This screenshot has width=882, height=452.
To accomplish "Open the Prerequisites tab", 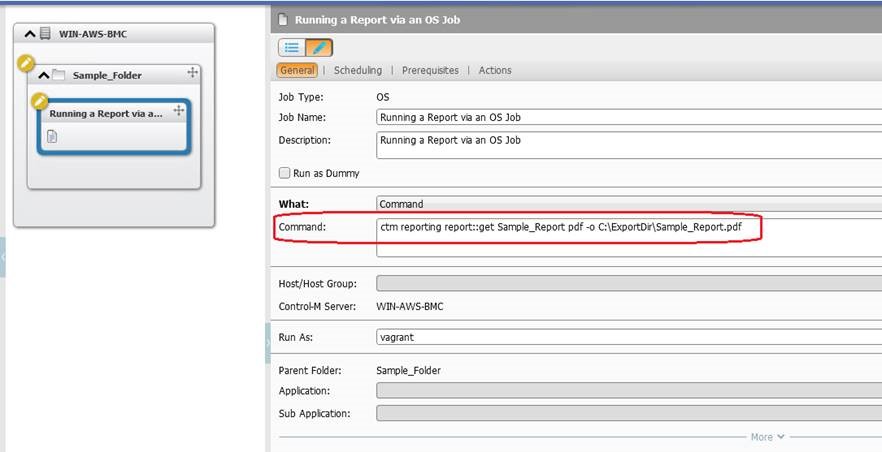I will (x=430, y=70).
